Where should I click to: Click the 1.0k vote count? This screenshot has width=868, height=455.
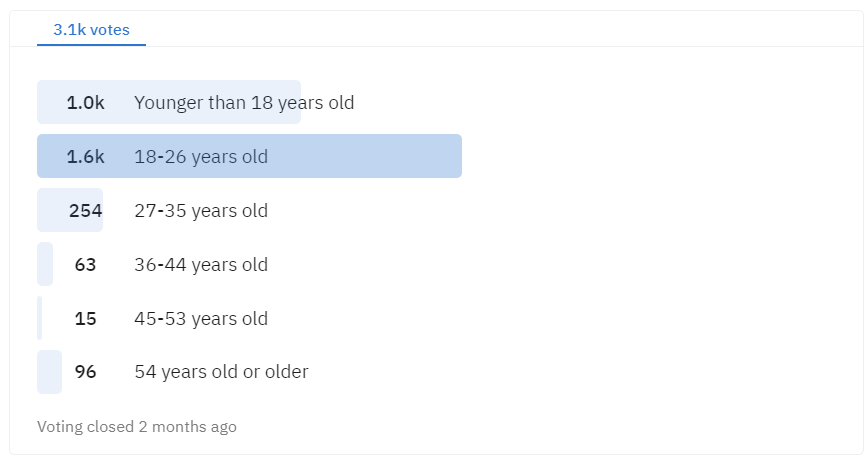(x=85, y=102)
